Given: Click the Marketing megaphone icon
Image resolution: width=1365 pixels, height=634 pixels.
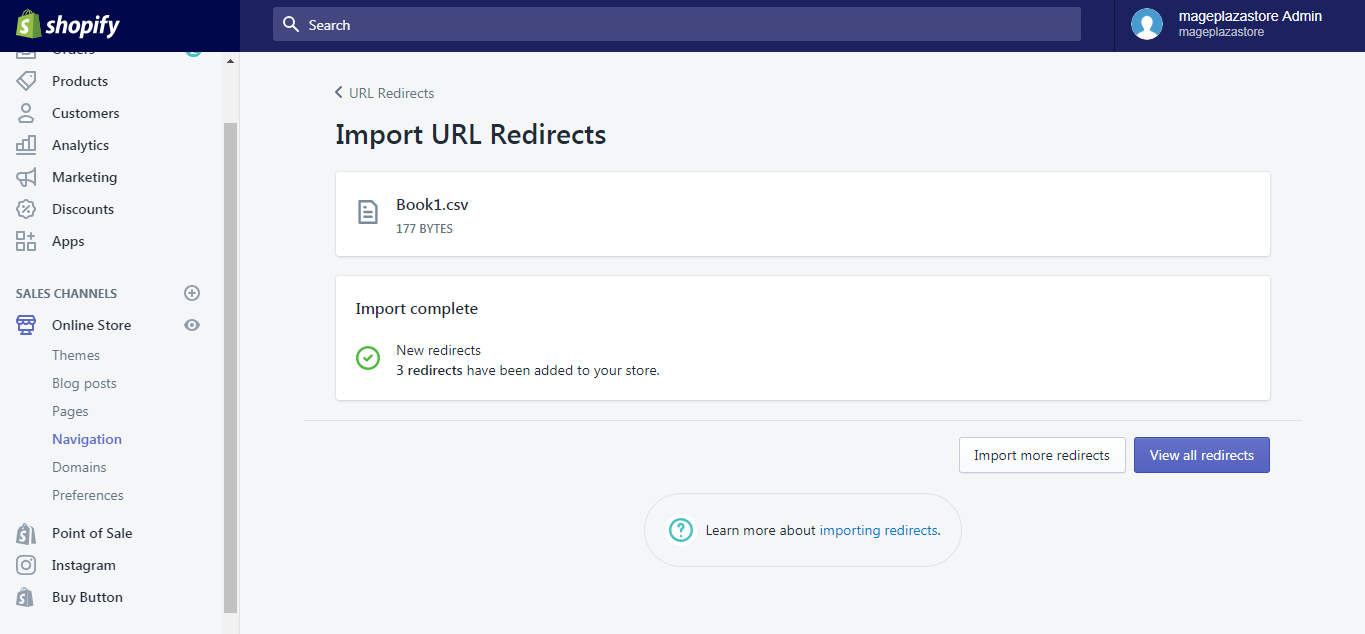Looking at the screenshot, I should pyautogui.click(x=26, y=177).
